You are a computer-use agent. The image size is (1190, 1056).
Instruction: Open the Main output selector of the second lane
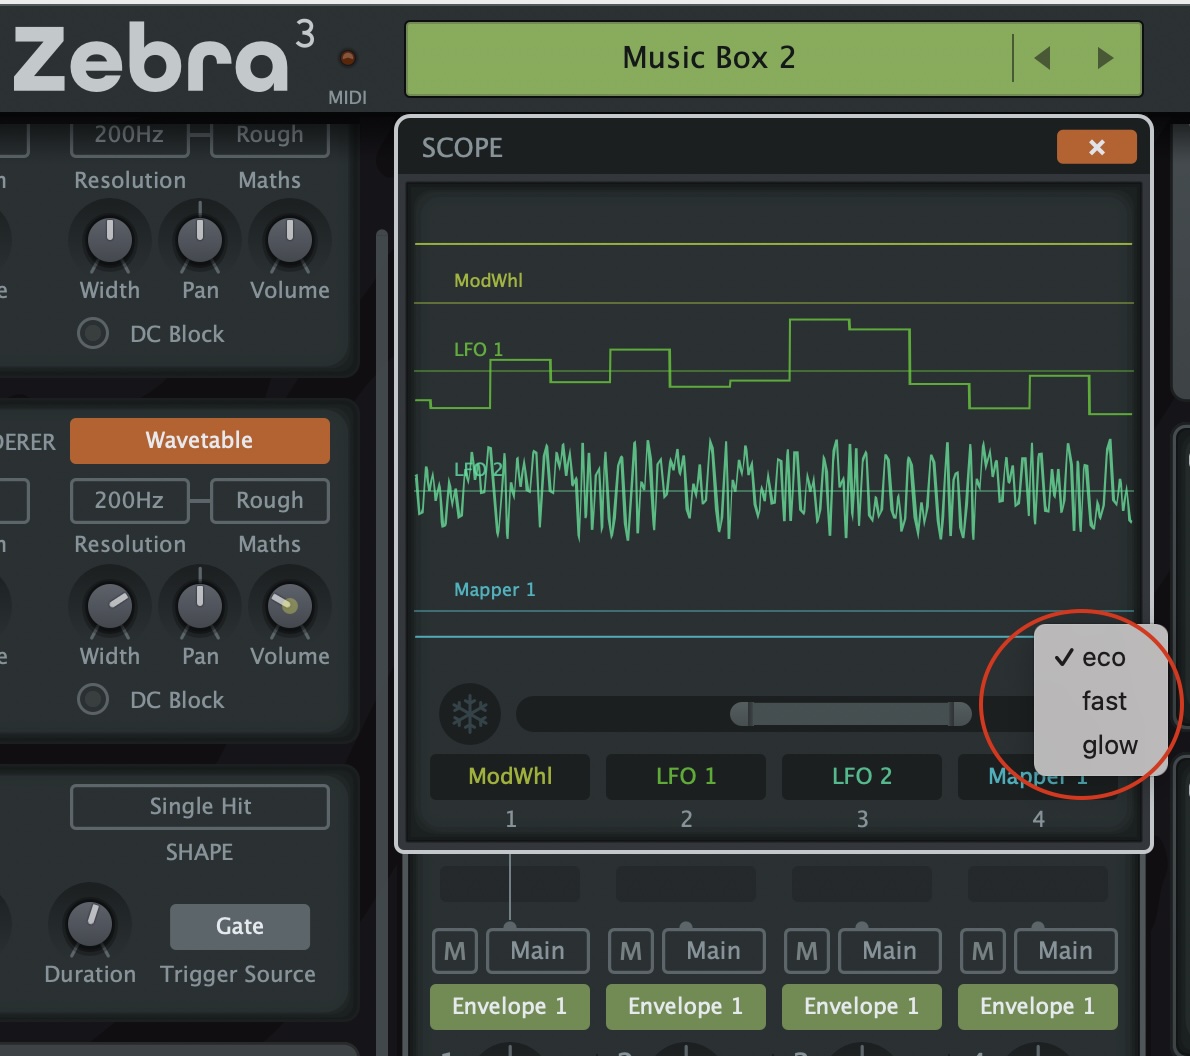click(x=713, y=950)
